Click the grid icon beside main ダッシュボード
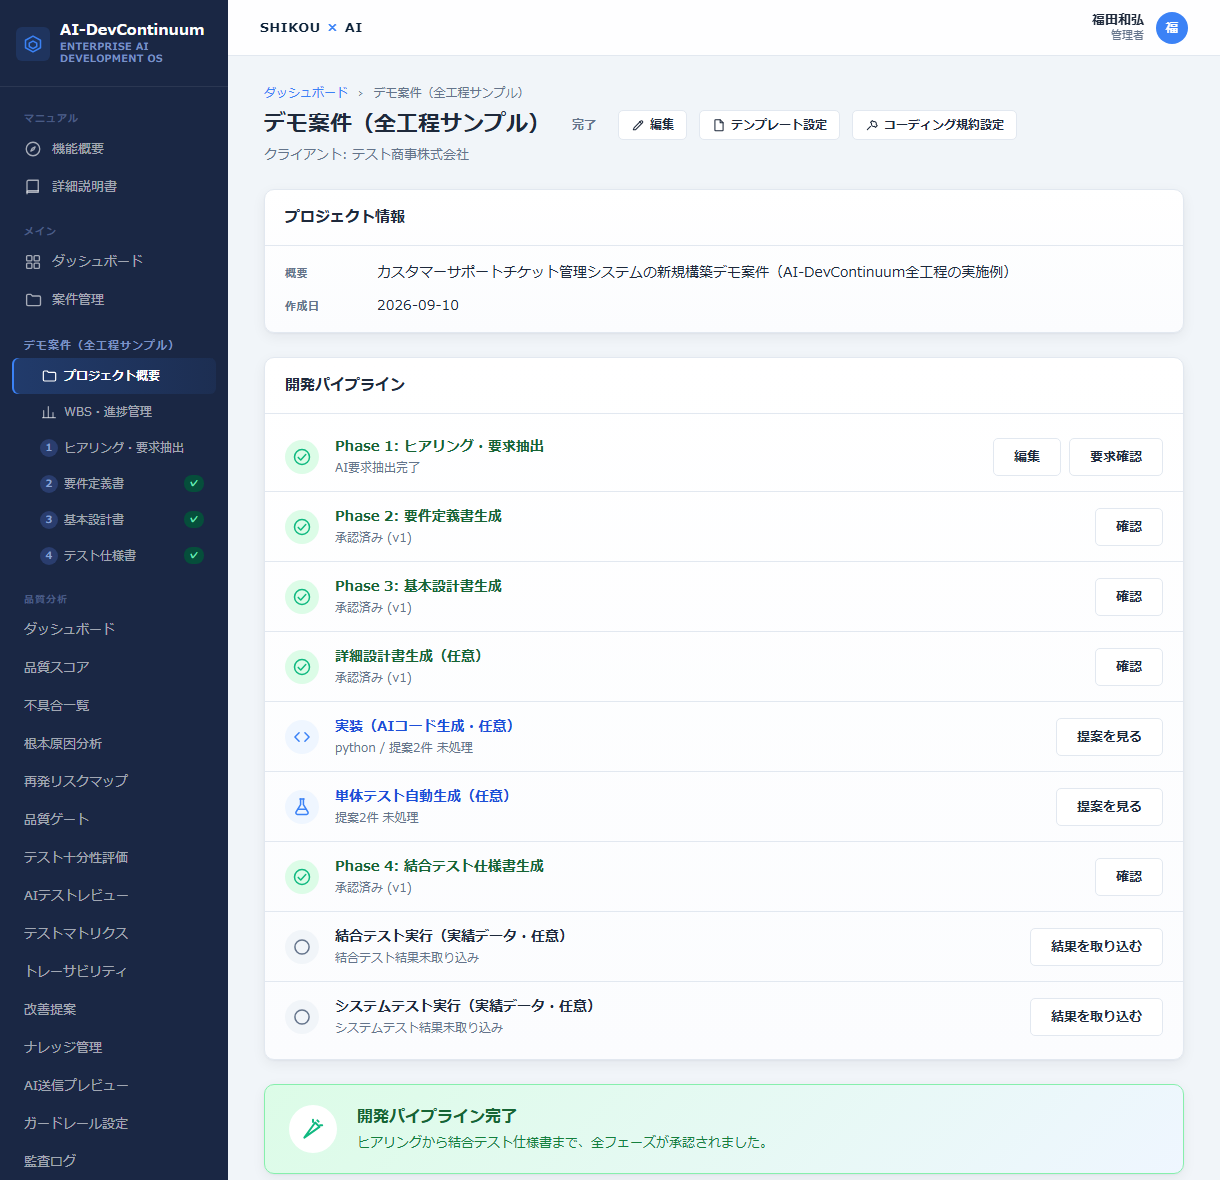 33,261
